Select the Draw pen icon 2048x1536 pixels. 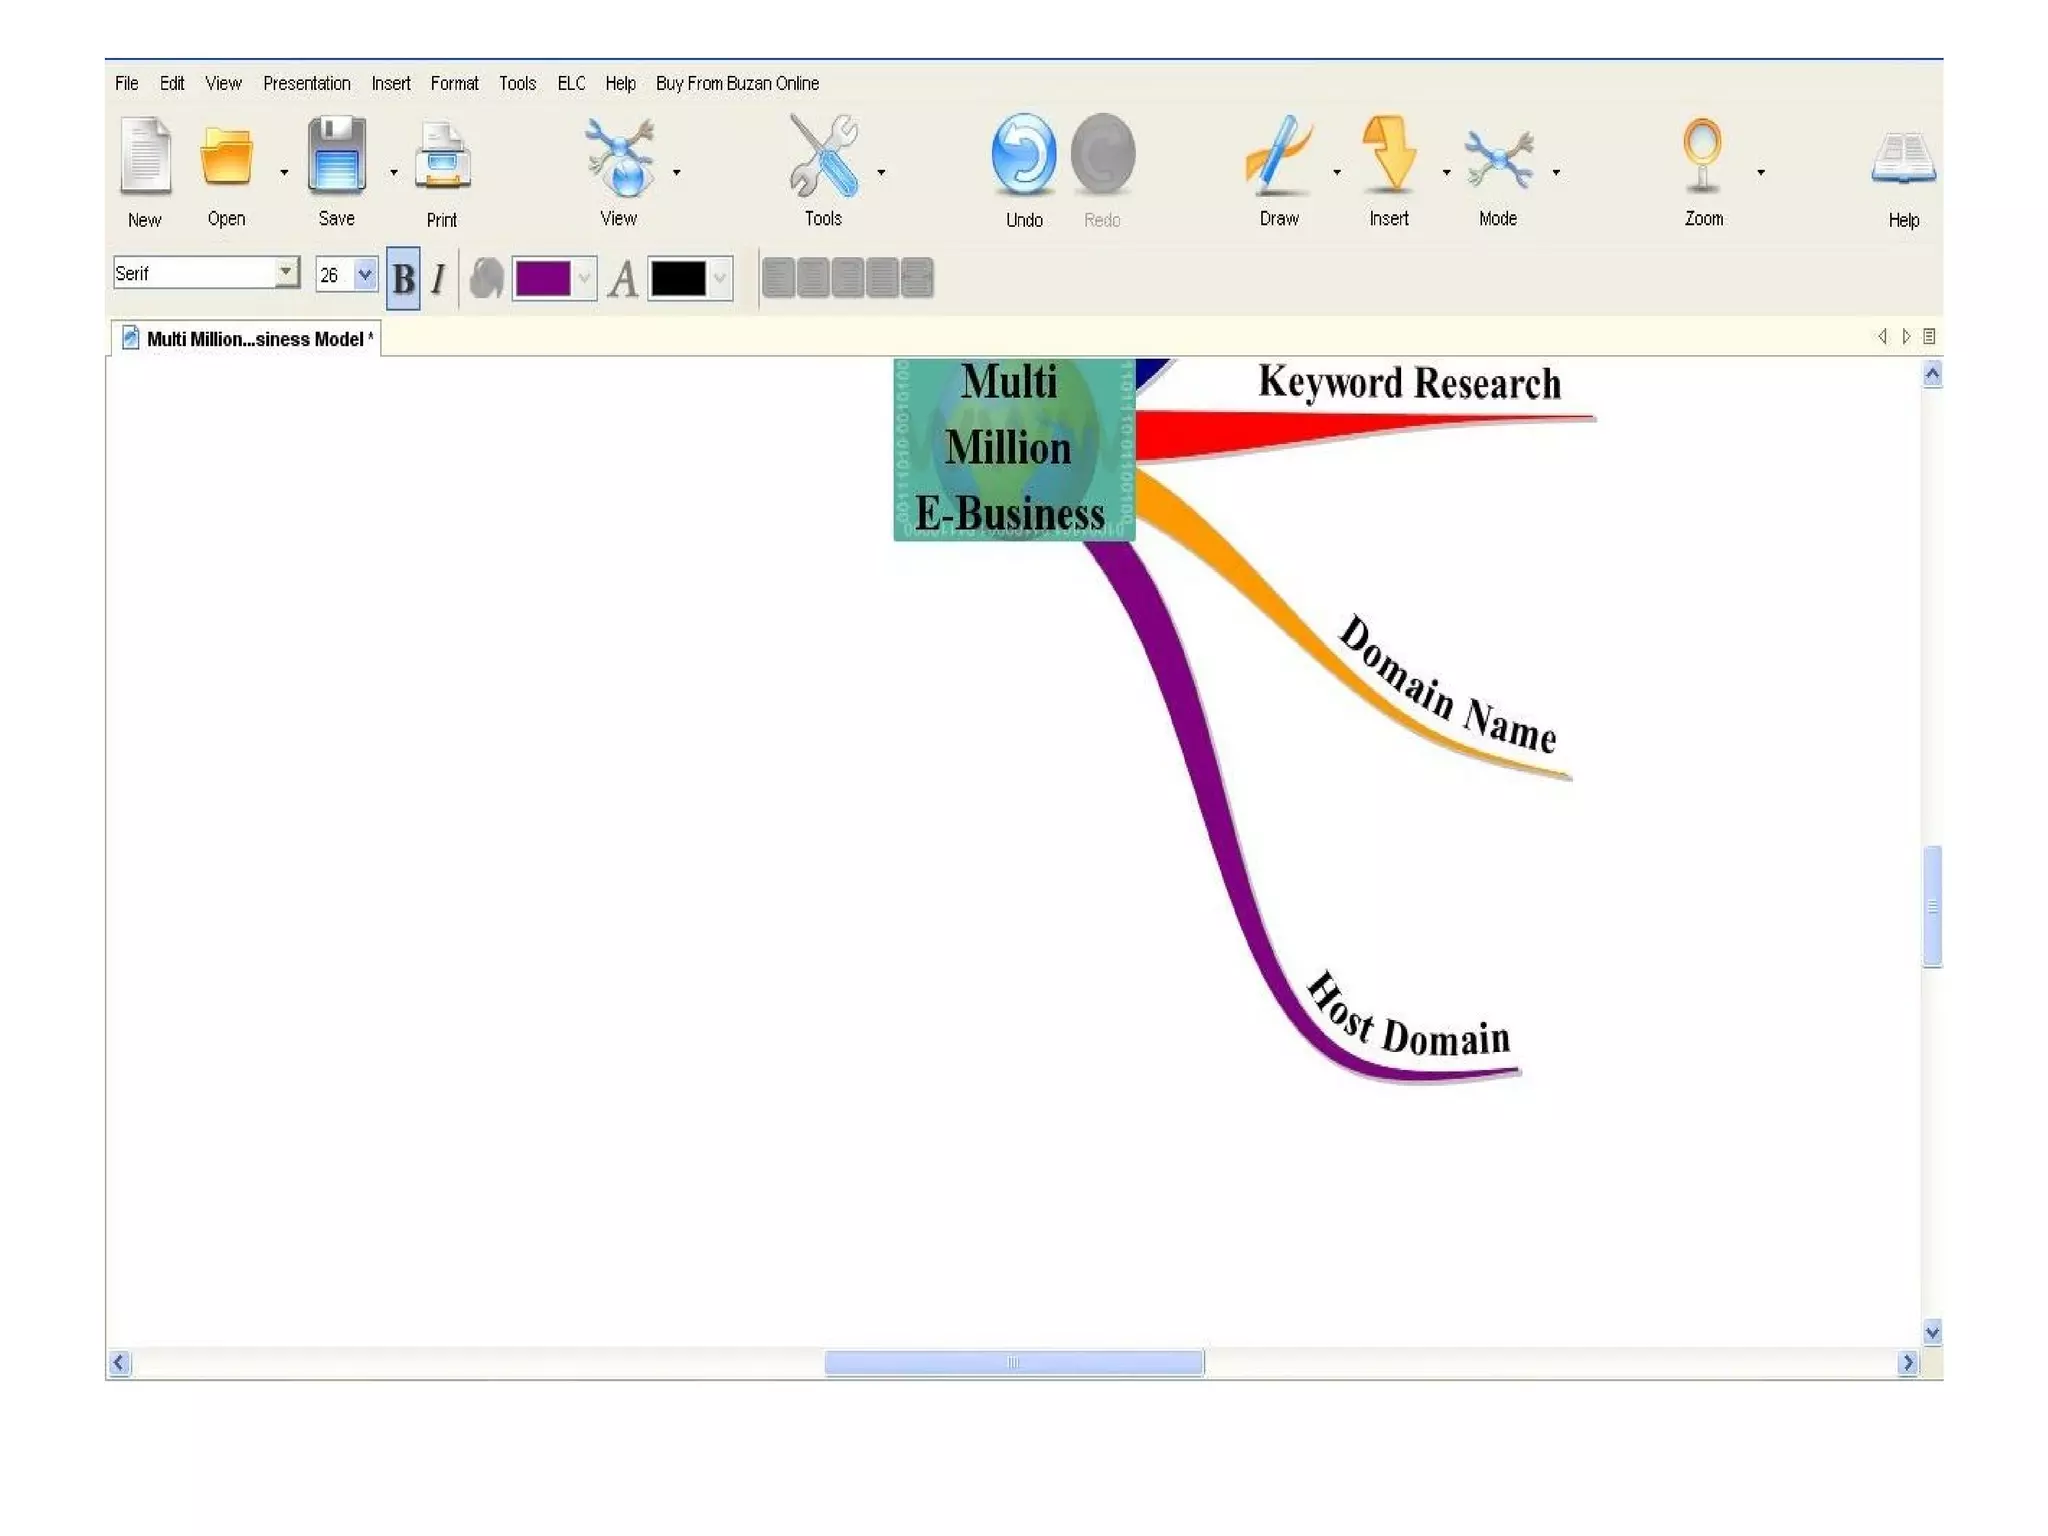click(x=1277, y=155)
